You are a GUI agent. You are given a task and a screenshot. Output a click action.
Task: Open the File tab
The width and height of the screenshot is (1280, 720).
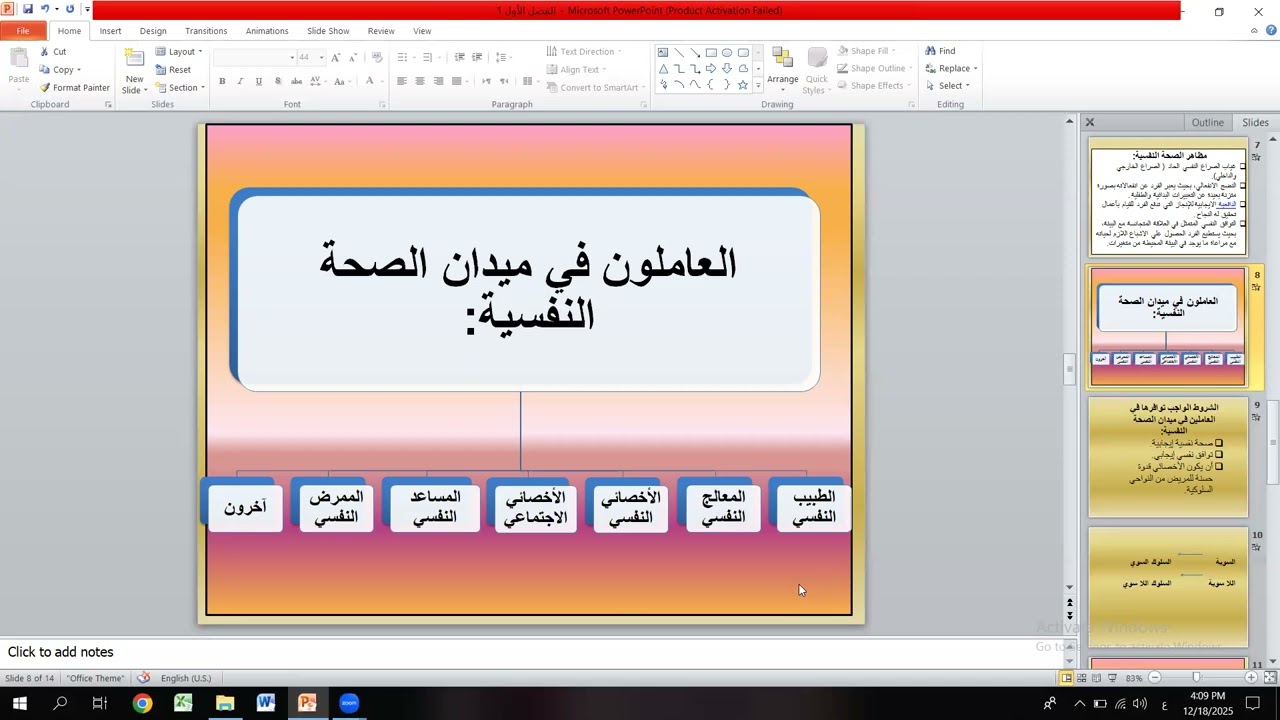click(23, 31)
